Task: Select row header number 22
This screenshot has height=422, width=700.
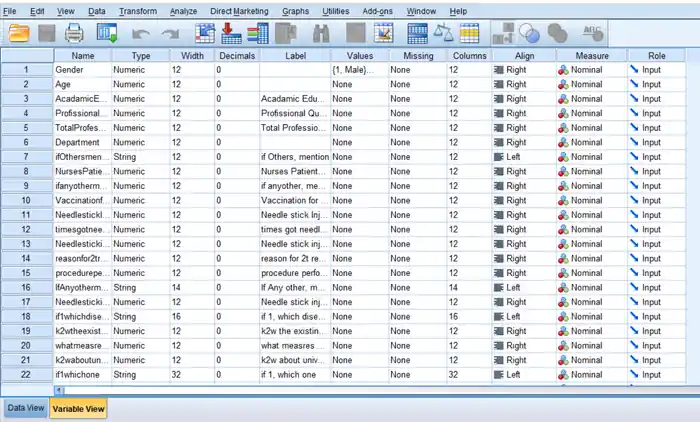Action: coord(26,375)
